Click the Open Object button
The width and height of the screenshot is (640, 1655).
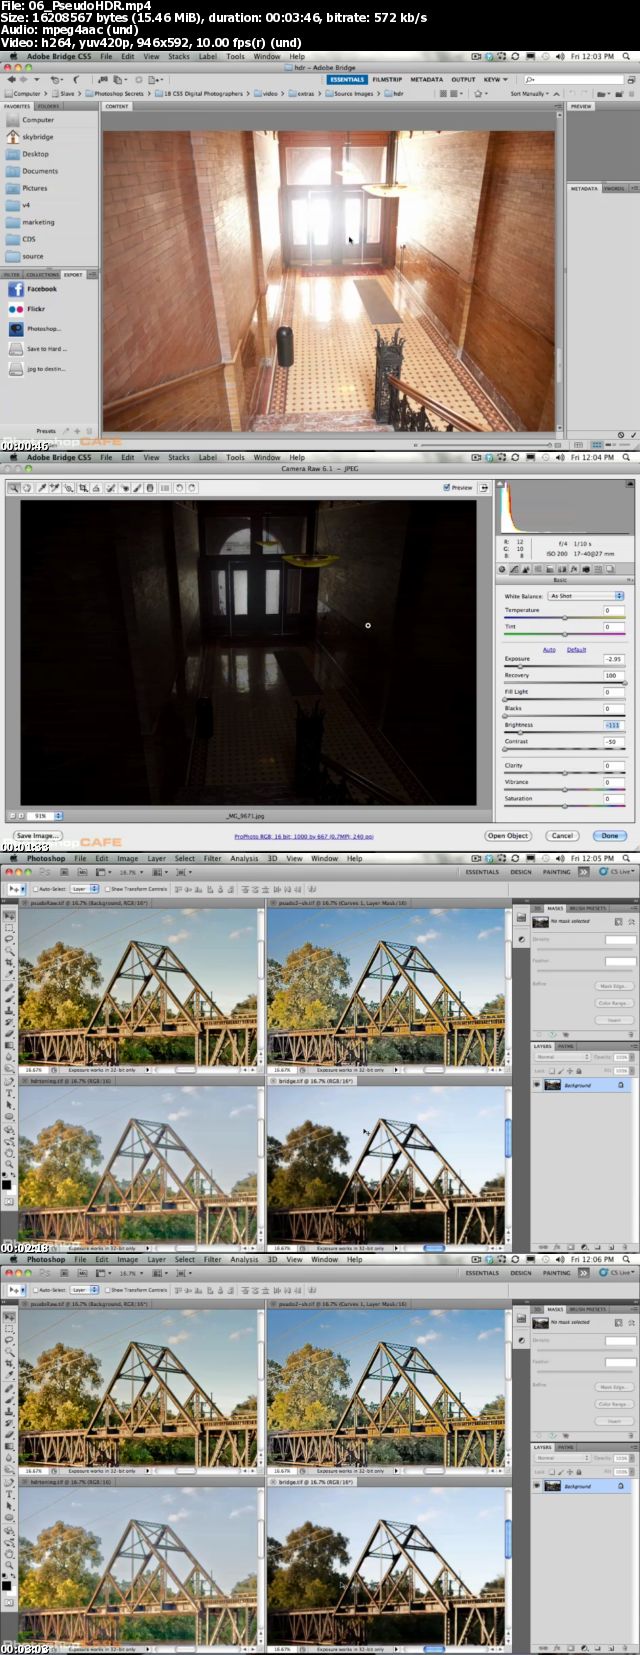click(x=508, y=836)
